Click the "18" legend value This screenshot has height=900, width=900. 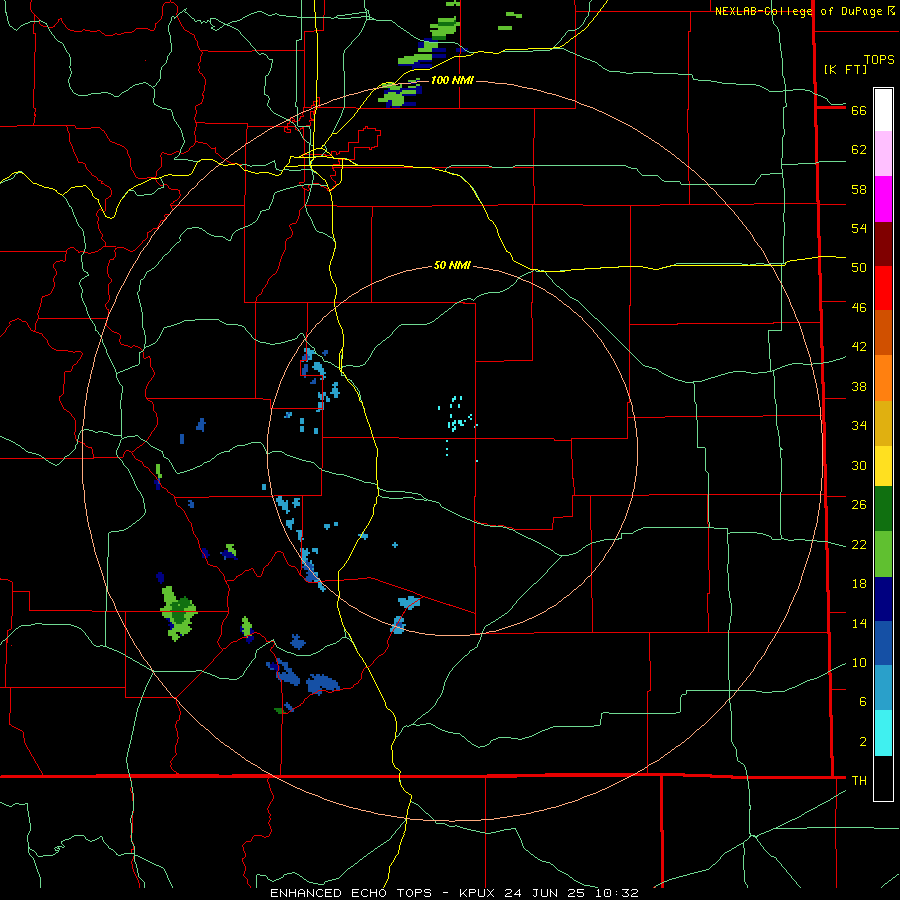click(x=859, y=584)
